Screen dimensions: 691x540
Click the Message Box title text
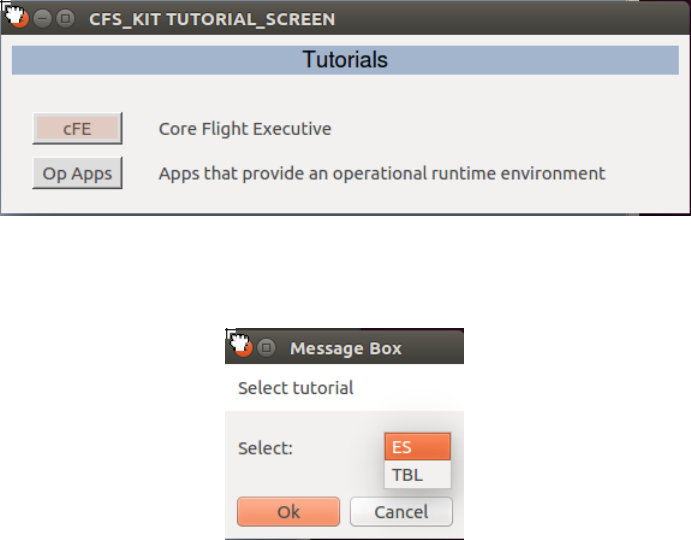(x=345, y=348)
